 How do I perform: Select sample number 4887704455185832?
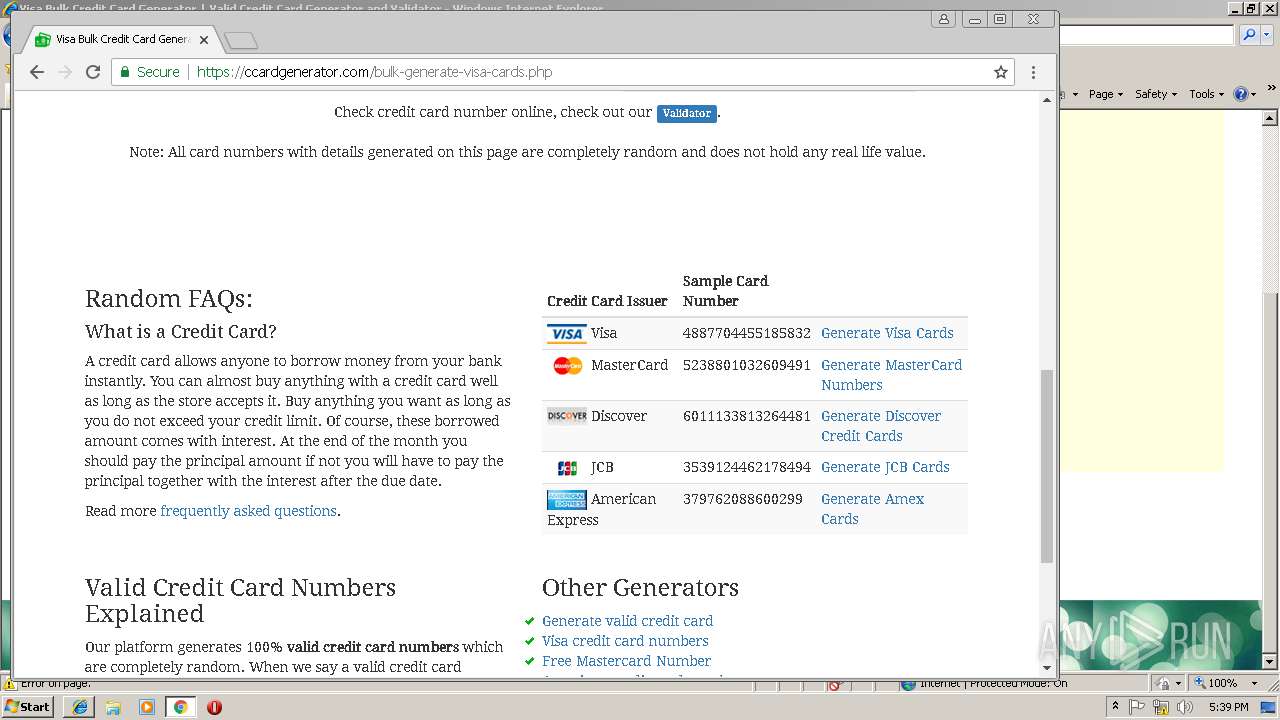pos(747,333)
